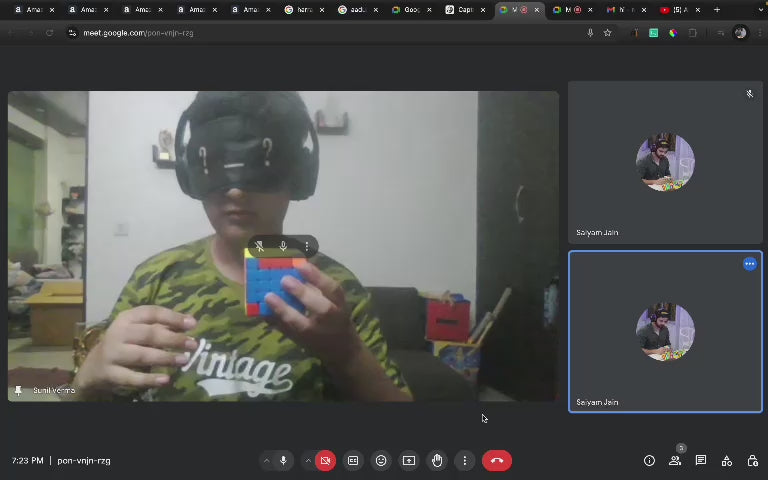Open the emoji reactions panel

coord(381,461)
